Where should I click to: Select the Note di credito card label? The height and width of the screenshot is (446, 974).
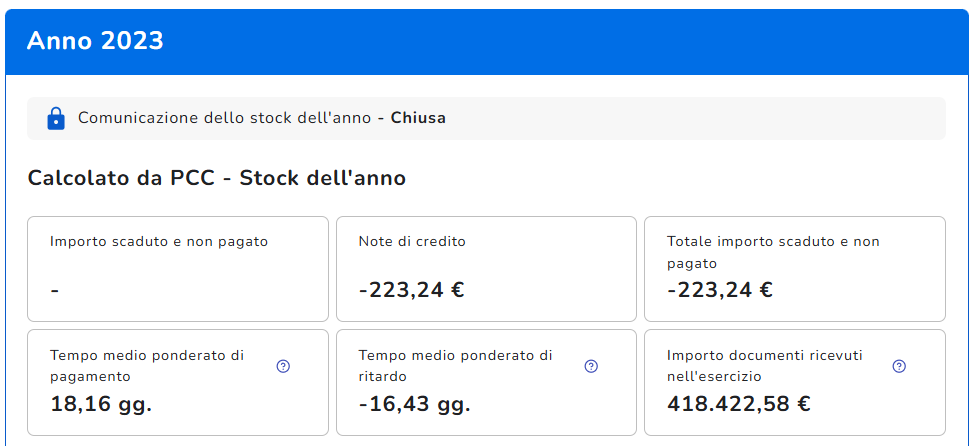[x=412, y=241]
